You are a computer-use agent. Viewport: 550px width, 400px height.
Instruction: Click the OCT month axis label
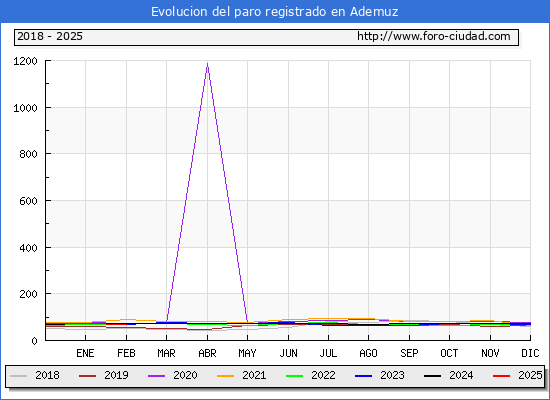coord(449,353)
